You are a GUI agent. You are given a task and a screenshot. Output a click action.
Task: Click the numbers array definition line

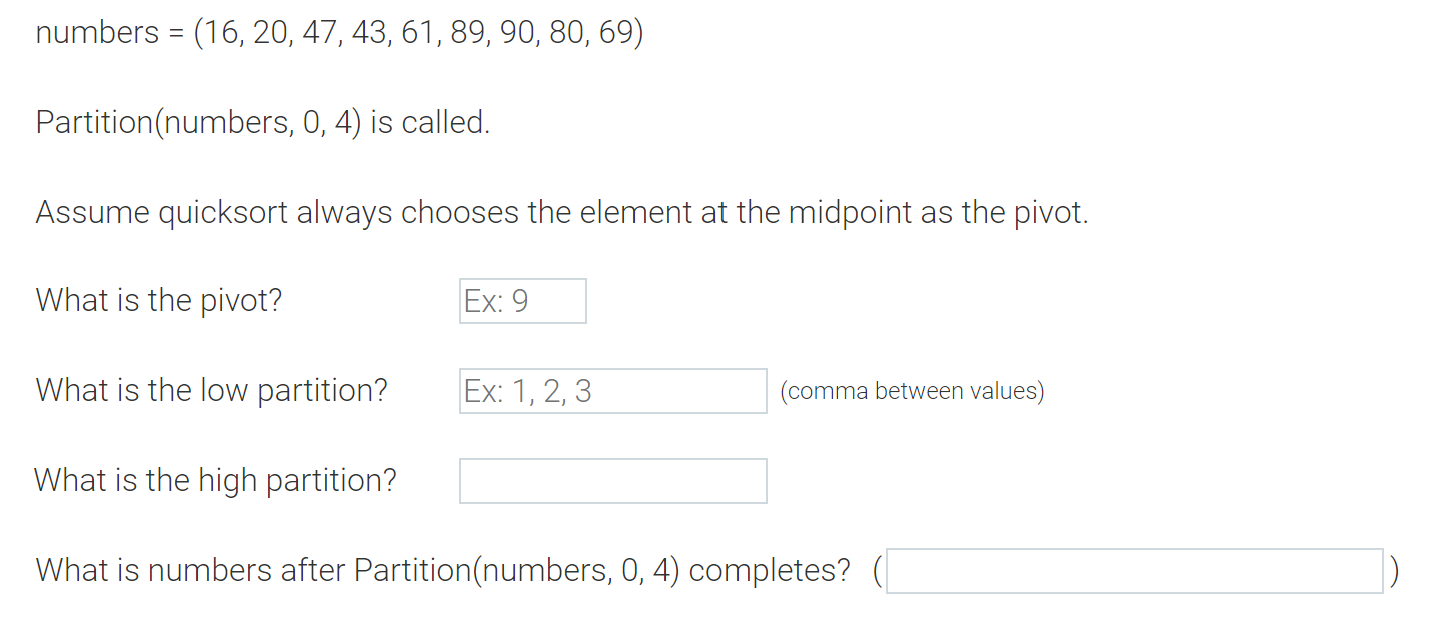[339, 31]
